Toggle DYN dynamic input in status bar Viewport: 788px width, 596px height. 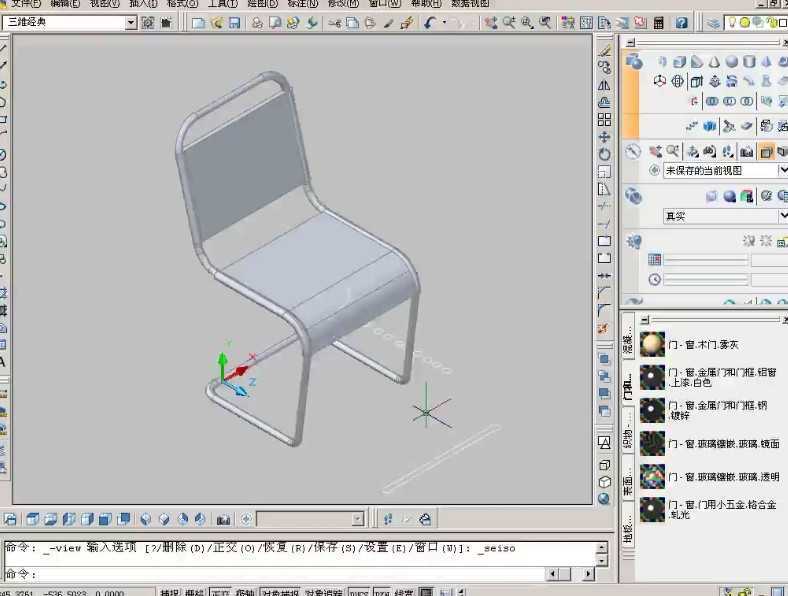click(382, 593)
